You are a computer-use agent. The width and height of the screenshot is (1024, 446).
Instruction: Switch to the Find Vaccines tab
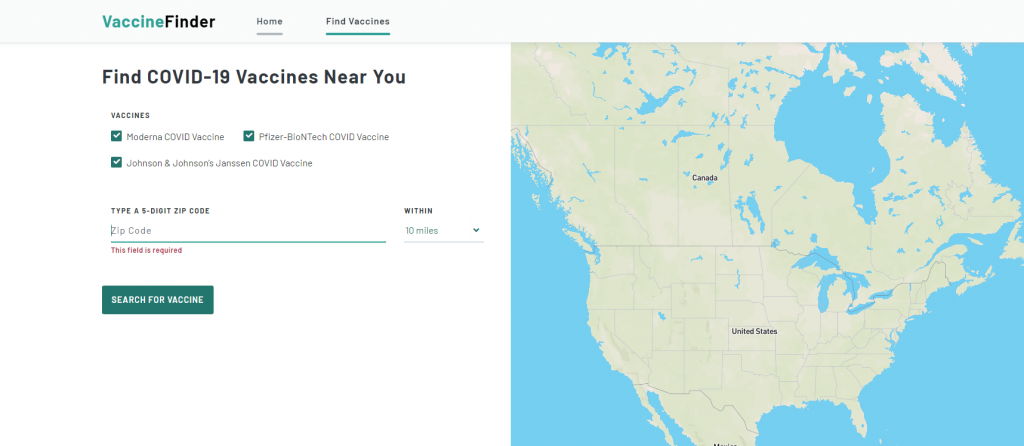357,21
